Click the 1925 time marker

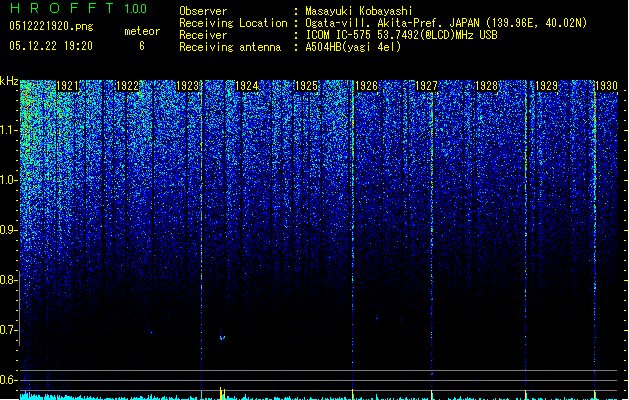click(306, 86)
